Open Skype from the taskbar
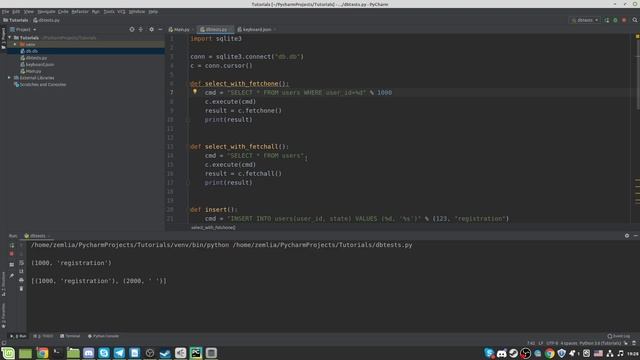The width and height of the screenshot is (640, 360). pos(104,353)
